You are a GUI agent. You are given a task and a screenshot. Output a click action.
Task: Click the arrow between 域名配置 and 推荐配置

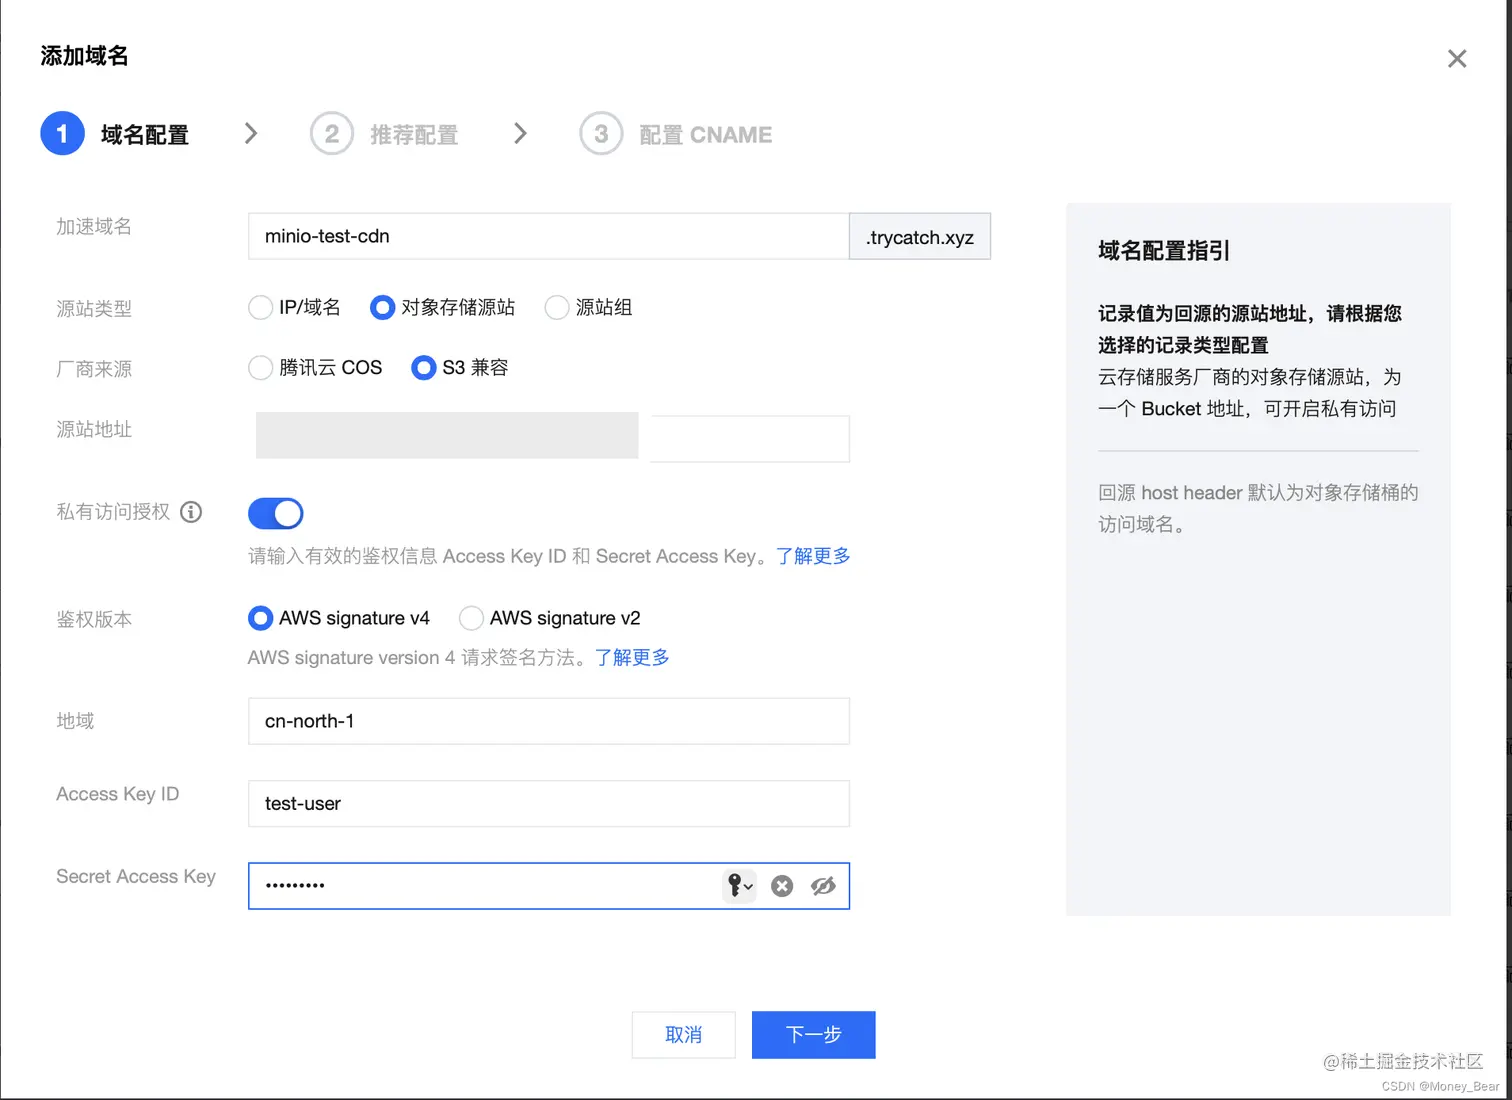pyautogui.click(x=250, y=133)
